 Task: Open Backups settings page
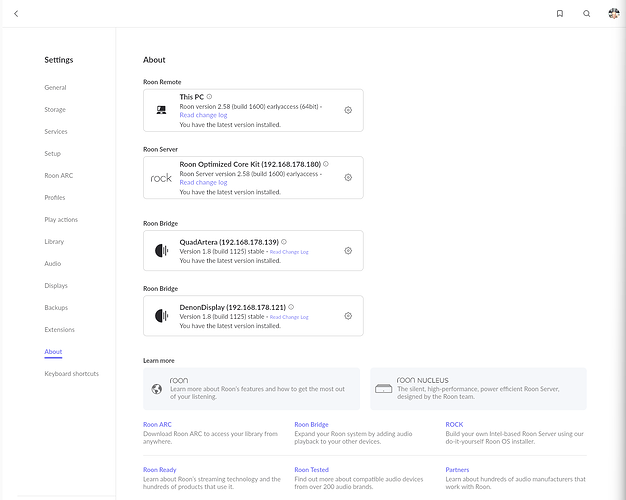click(x=56, y=308)
